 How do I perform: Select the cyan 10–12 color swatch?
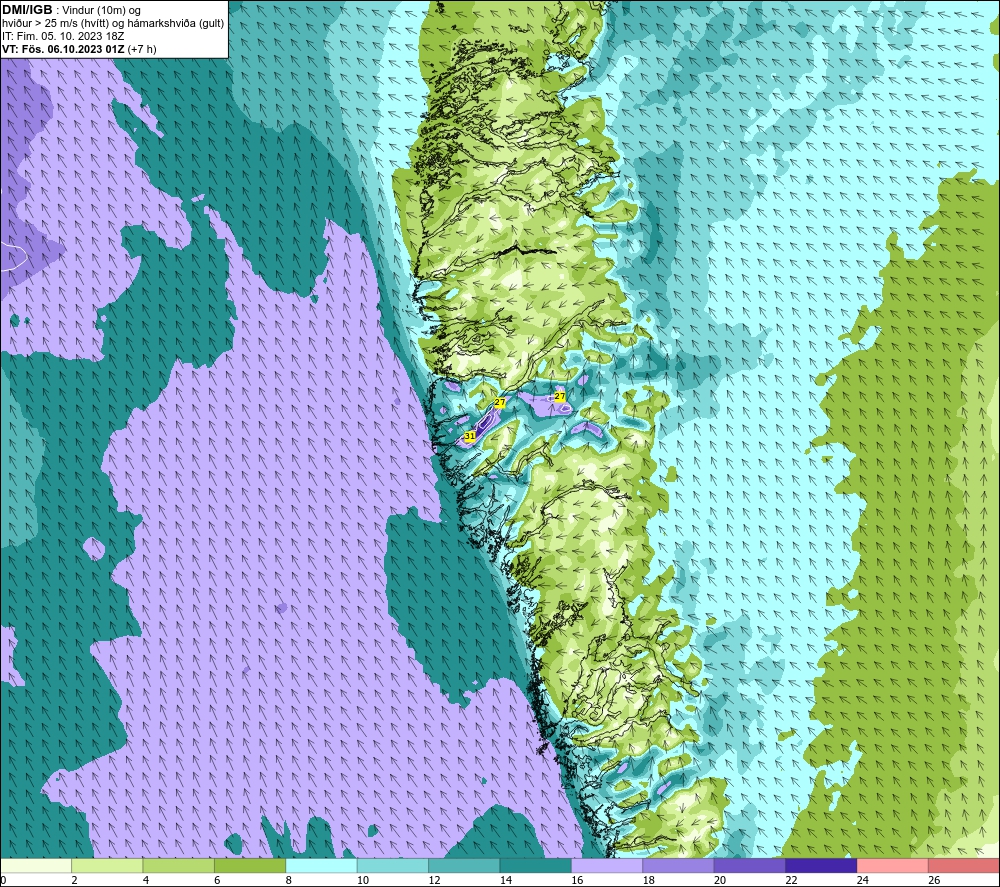pos(393,865)
